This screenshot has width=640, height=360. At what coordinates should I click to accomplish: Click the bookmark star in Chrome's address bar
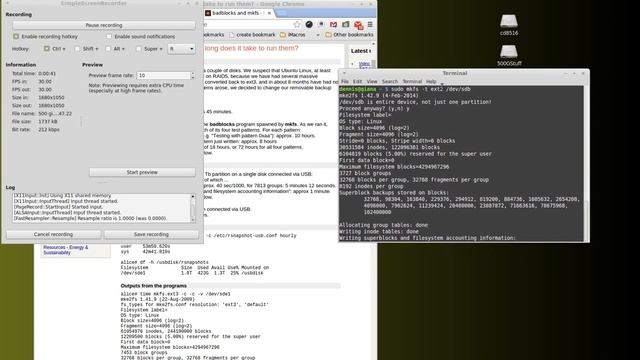(x=297, y=24)
